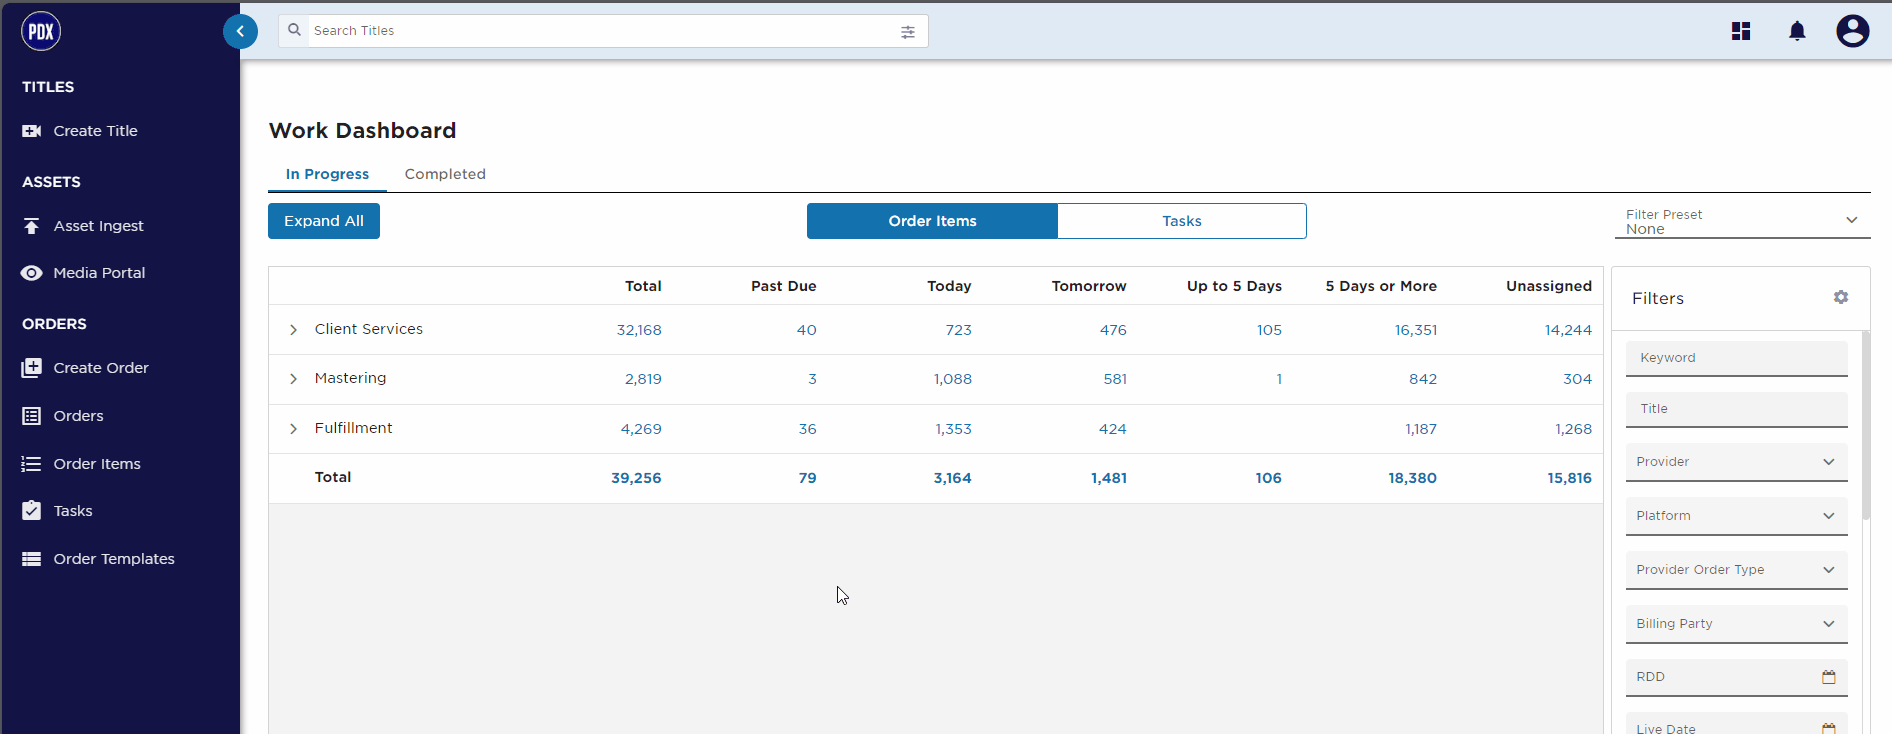Click Mastering up to 5 days value 1
Screen dimensions: 1892x734
[1279, 379]
